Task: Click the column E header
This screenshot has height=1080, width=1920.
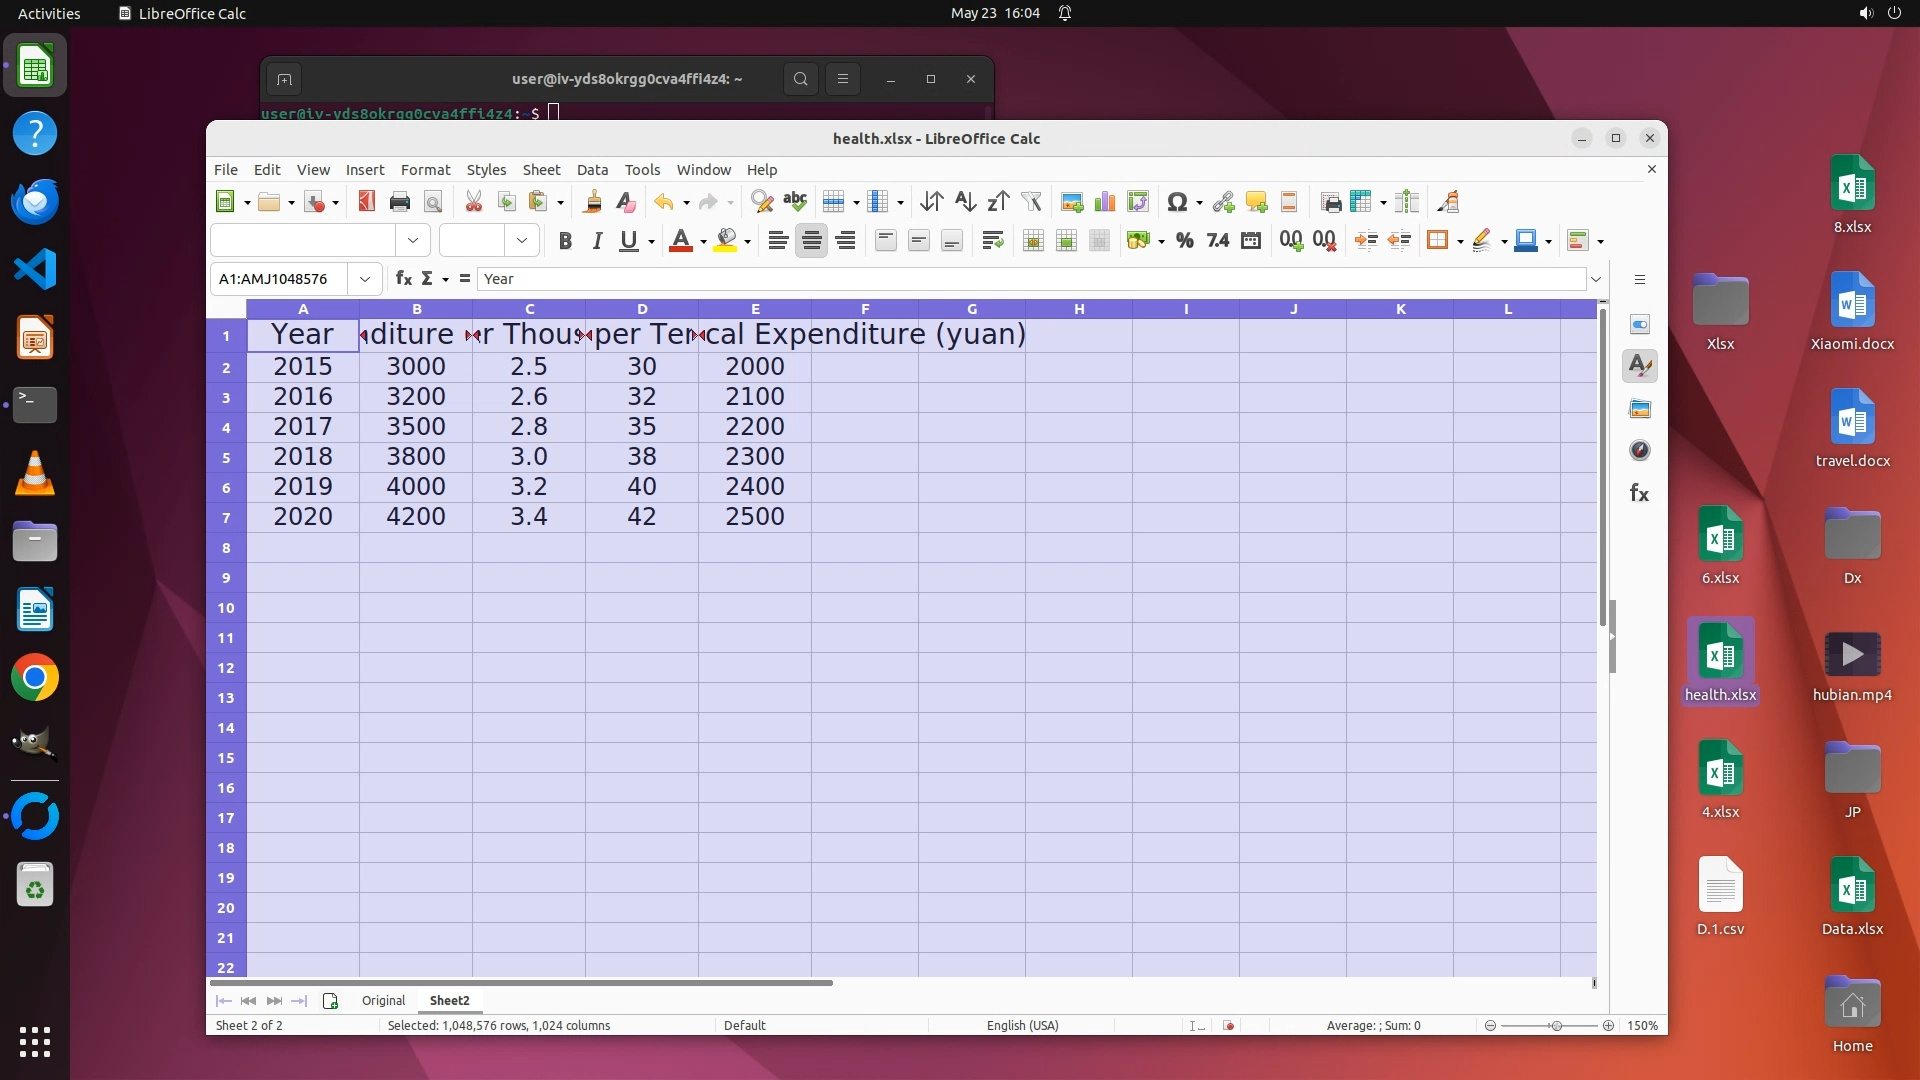Action: pos(755,309)
